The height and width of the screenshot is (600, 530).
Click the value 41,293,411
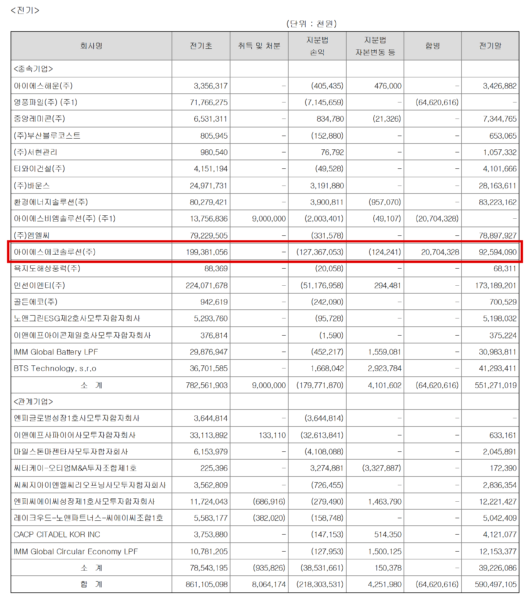click(497, 368)
